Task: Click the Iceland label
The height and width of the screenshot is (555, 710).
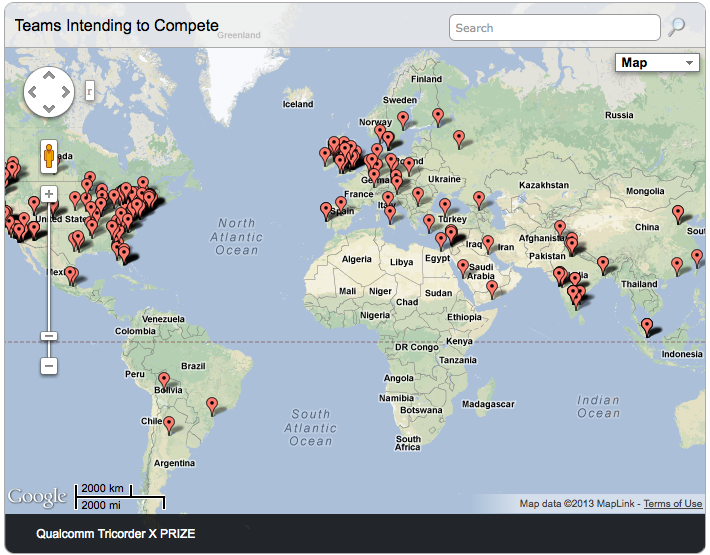Action: click(298, 104)
